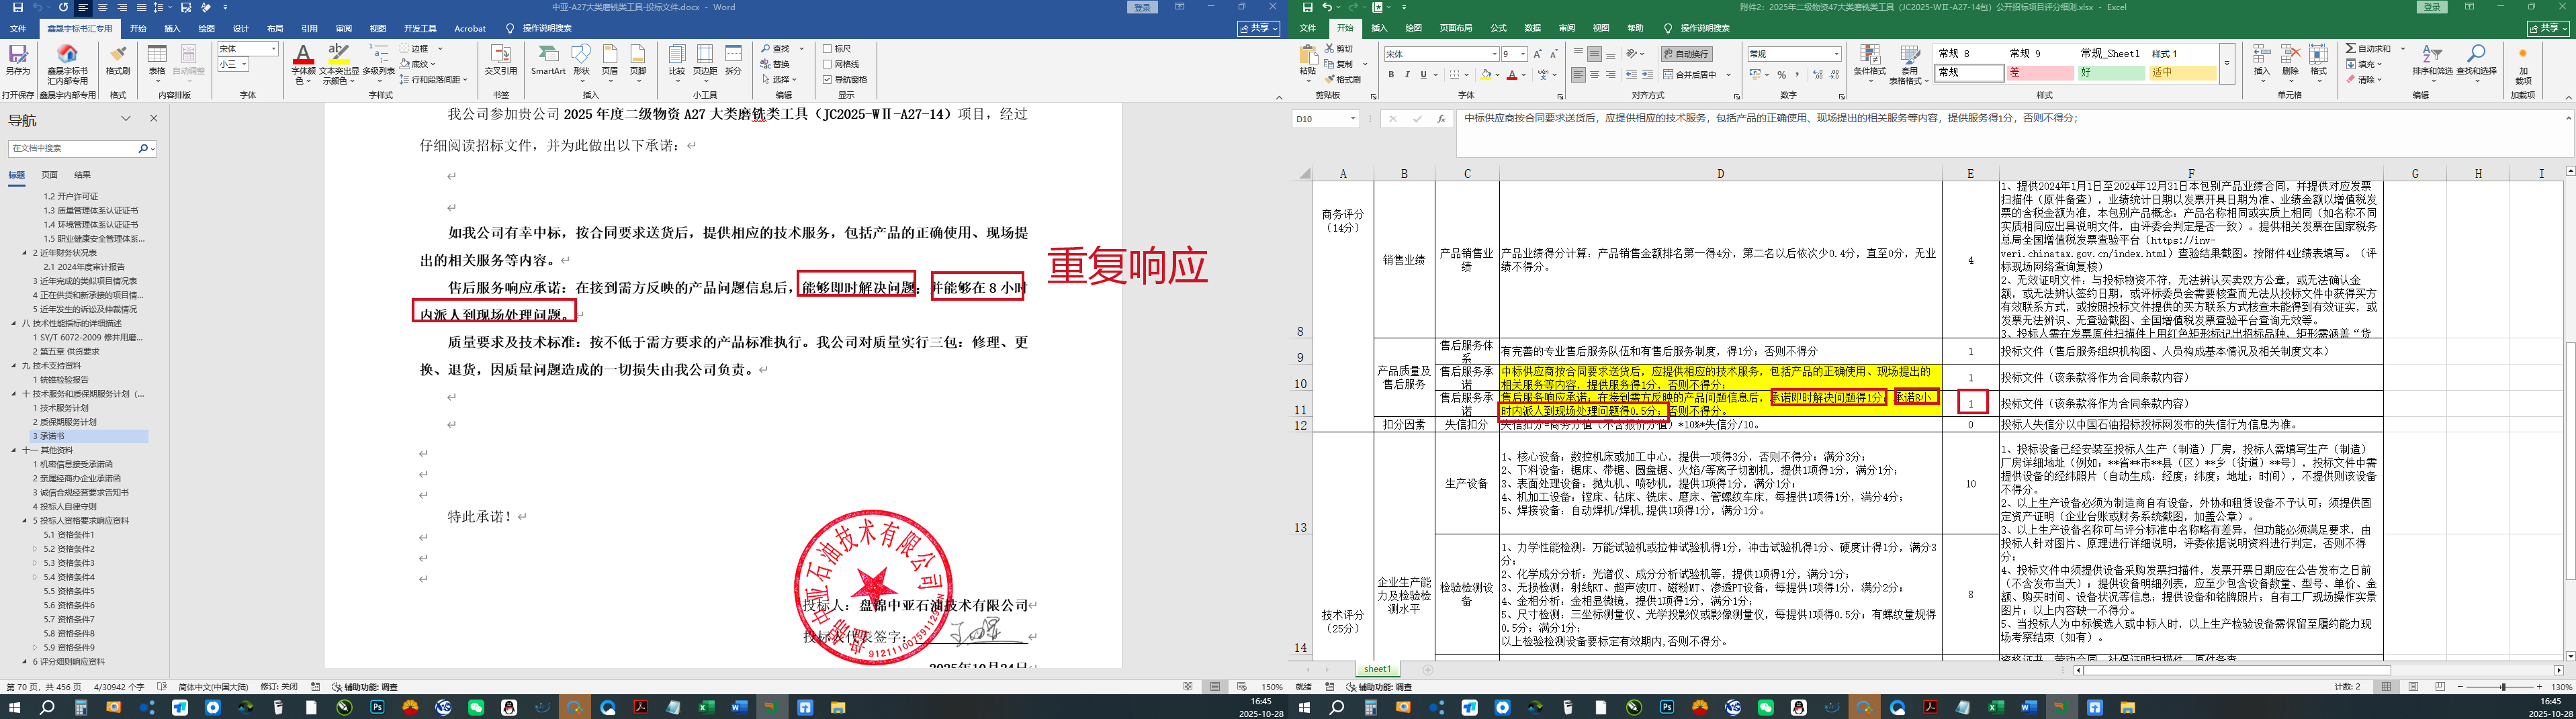Select the 格式刷 brush in Word ribbon

[x=118, y=53]
